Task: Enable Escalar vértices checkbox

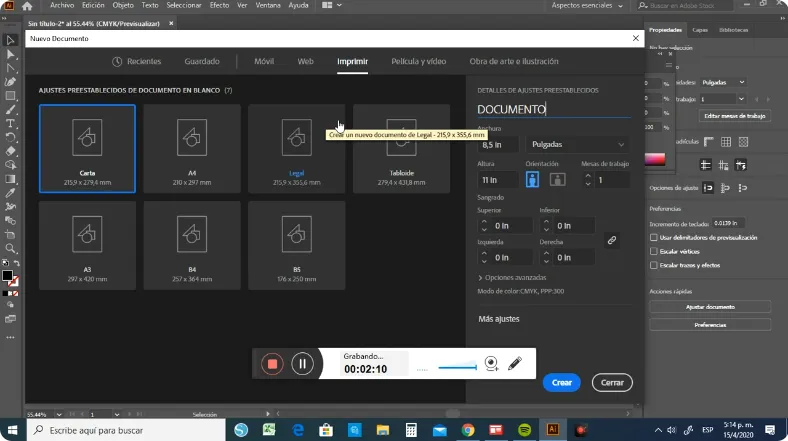Action: (x=654, y=252)
